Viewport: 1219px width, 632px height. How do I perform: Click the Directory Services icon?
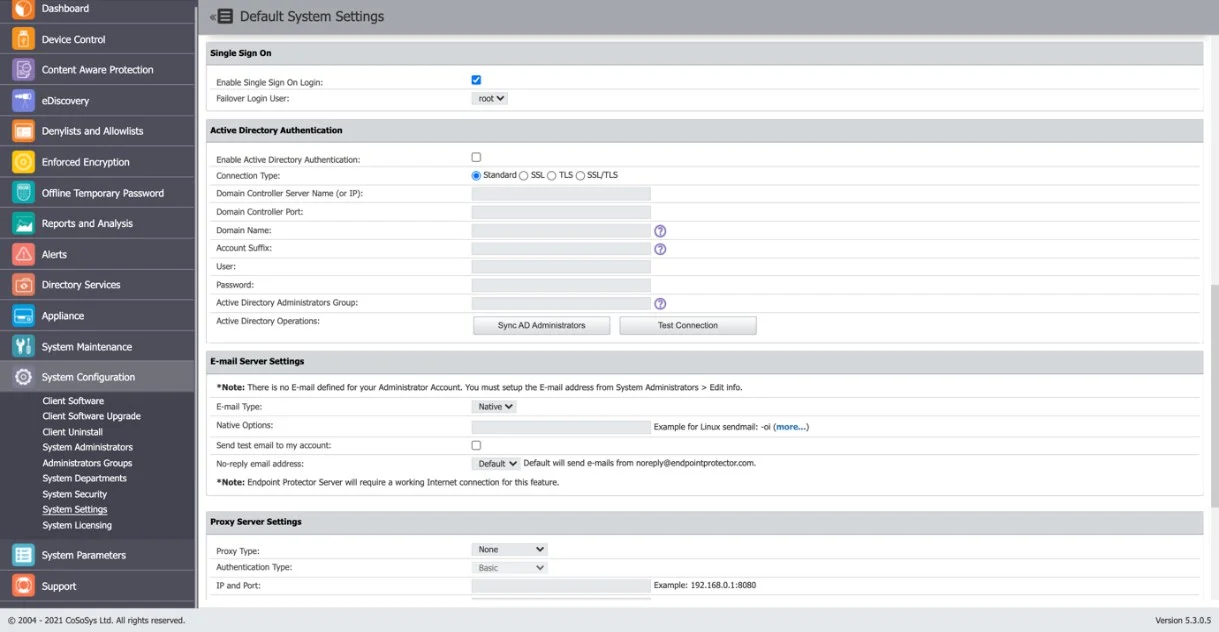pos(23,285)
